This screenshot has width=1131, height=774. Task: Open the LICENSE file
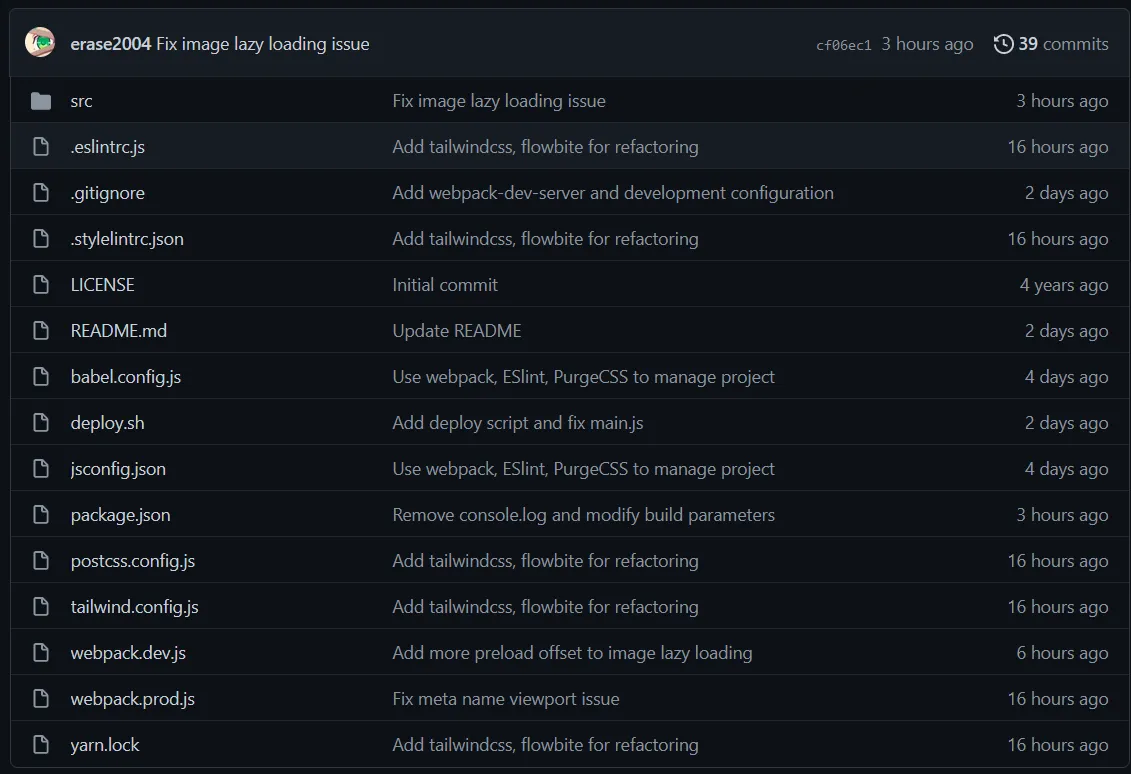point(102,285)
